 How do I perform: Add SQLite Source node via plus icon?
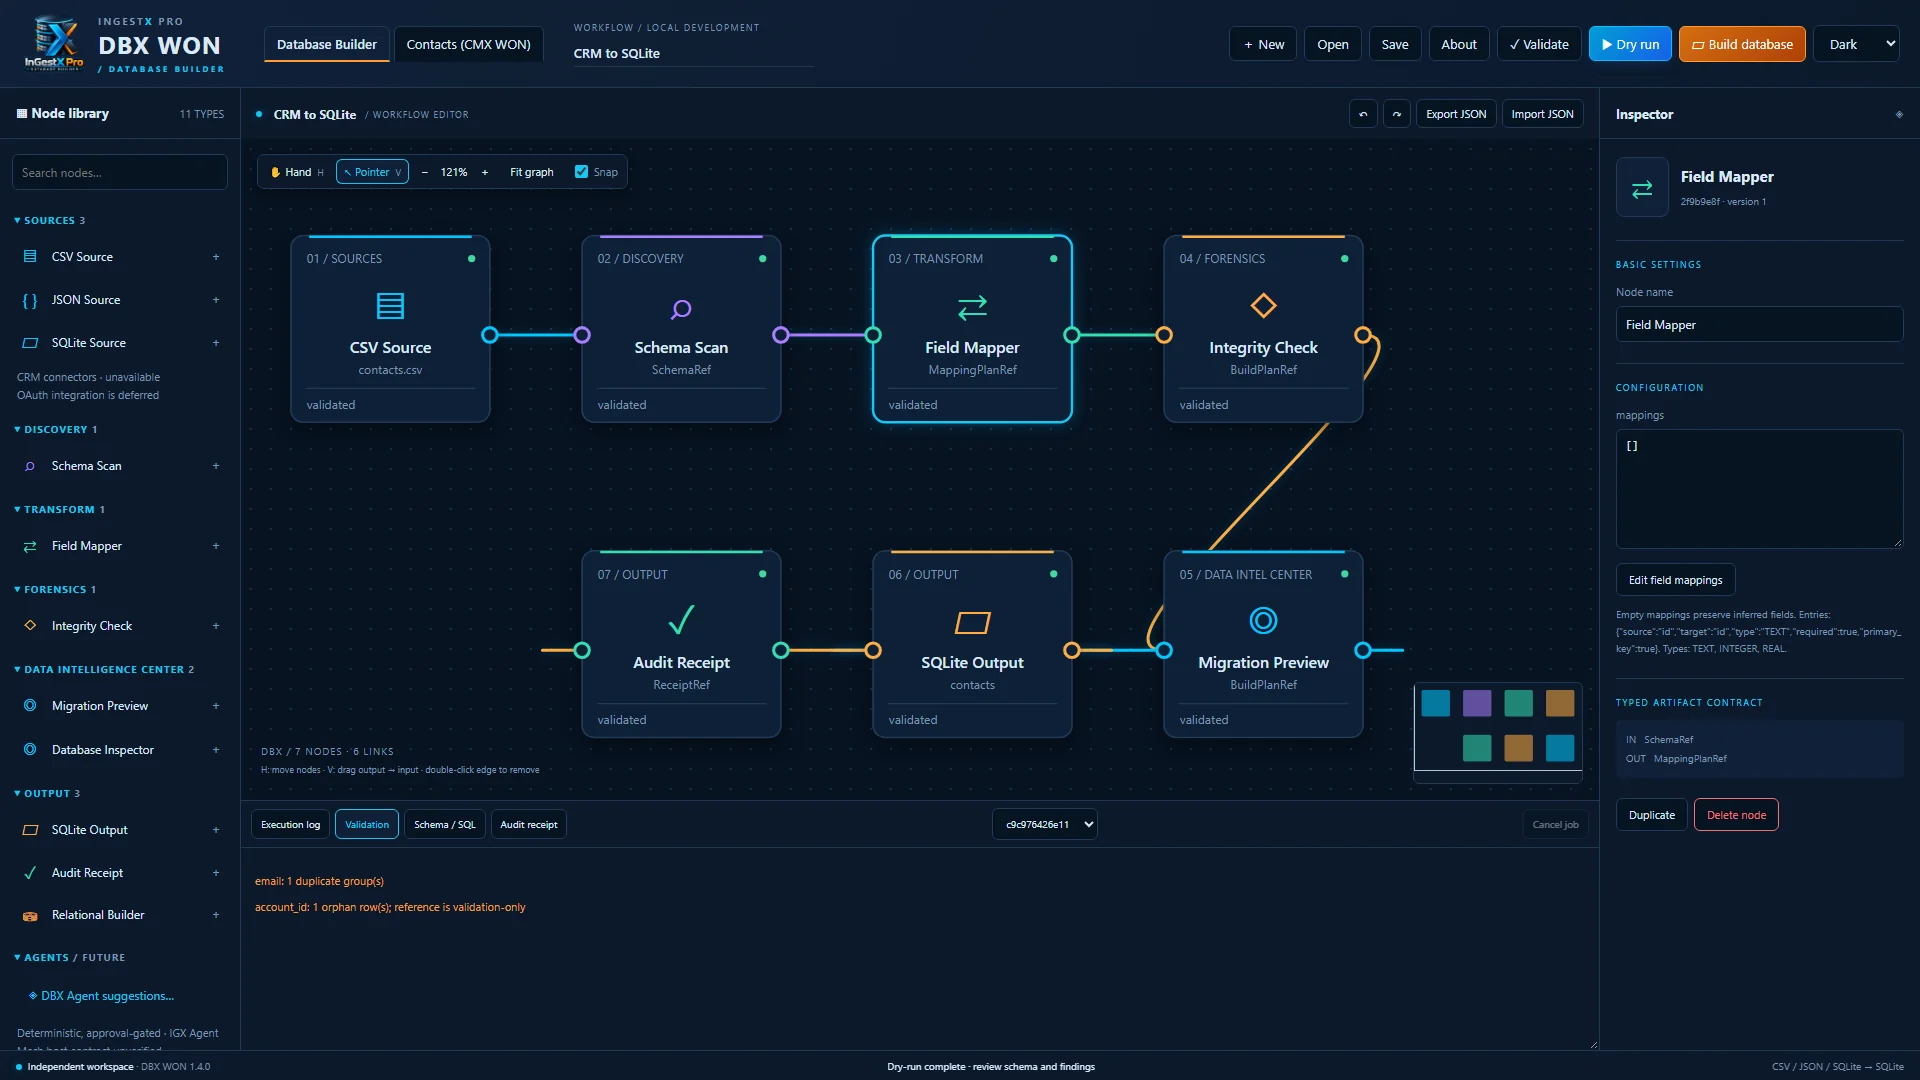215,343
